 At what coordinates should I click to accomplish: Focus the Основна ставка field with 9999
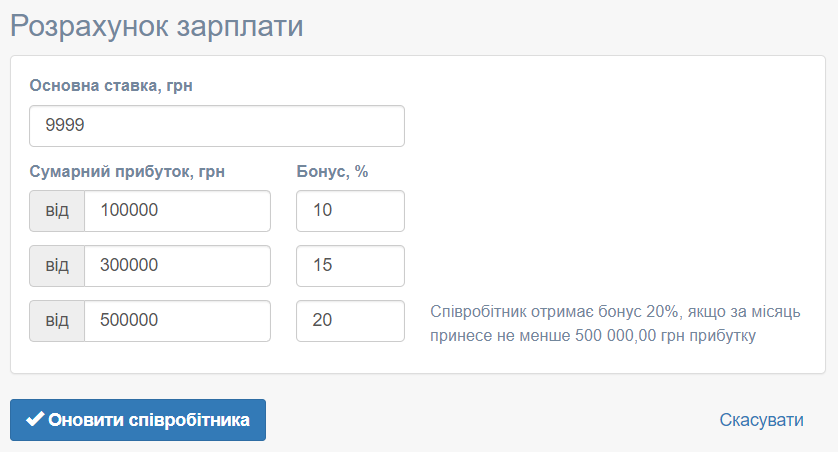click(x=217, y=126)
